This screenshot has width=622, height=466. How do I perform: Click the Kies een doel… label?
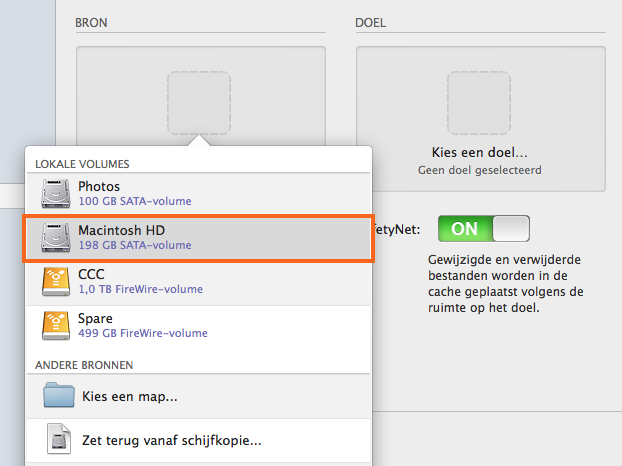point(480,152)
